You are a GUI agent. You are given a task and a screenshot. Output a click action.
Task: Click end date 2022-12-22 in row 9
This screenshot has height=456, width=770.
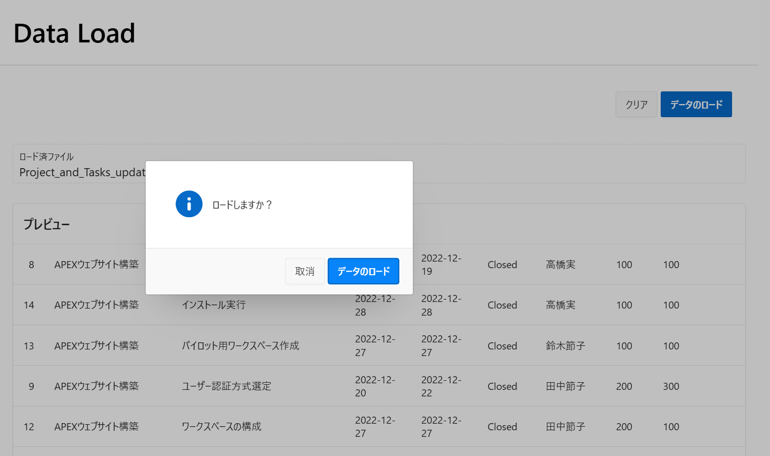[x=441, y=386]
